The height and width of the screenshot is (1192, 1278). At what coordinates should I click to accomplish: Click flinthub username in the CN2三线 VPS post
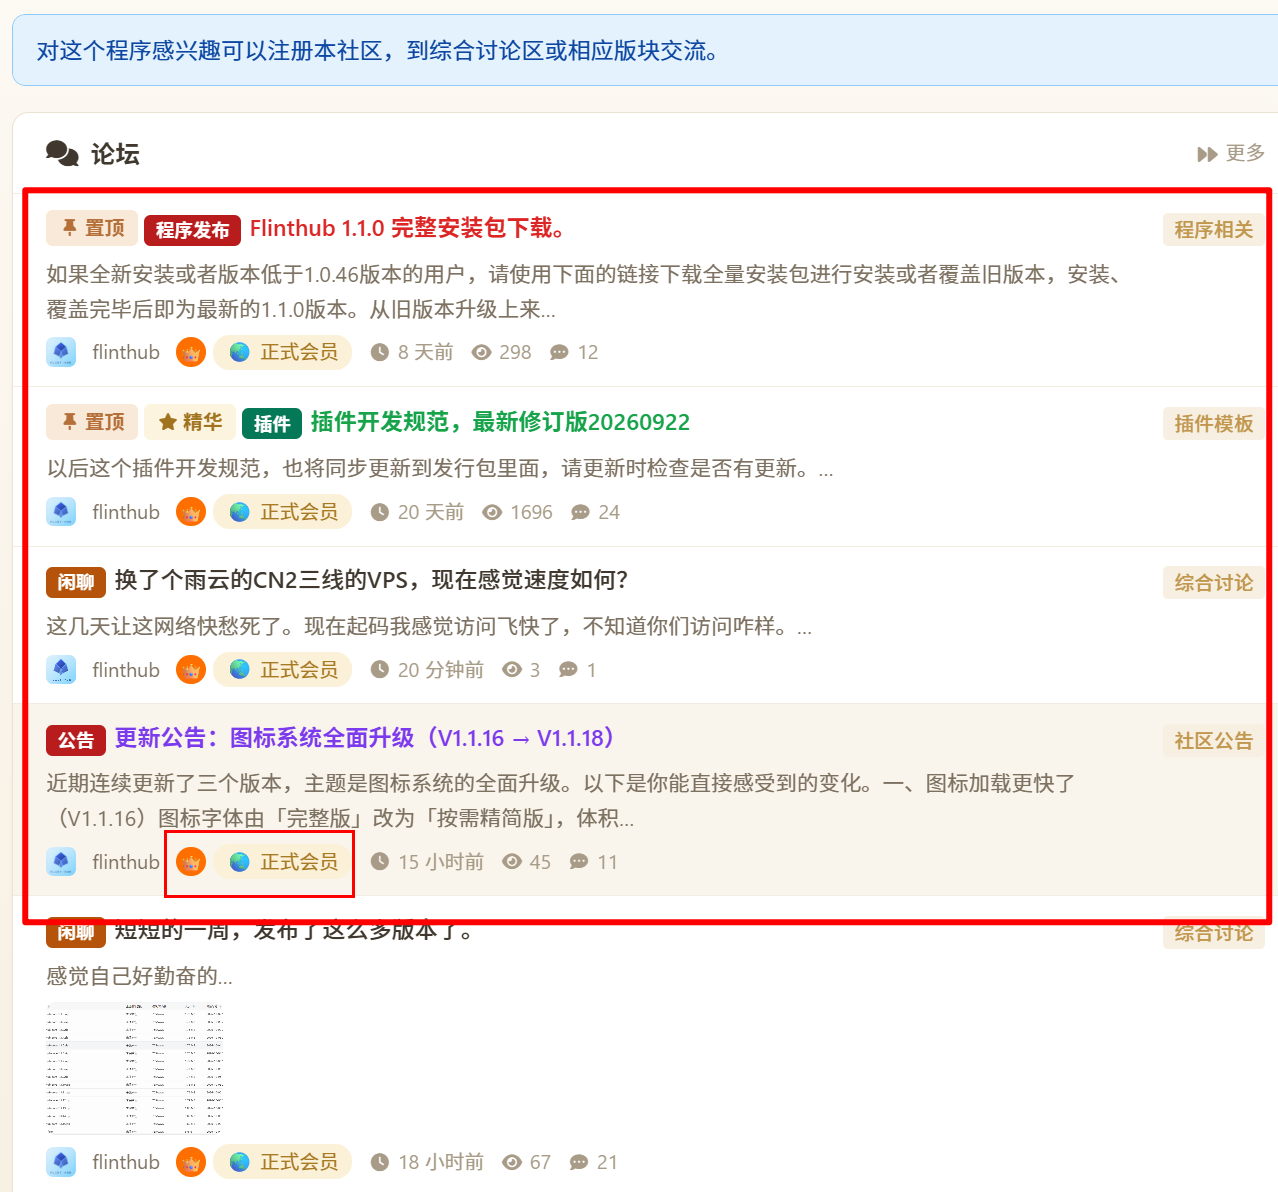tap(126, 670)
